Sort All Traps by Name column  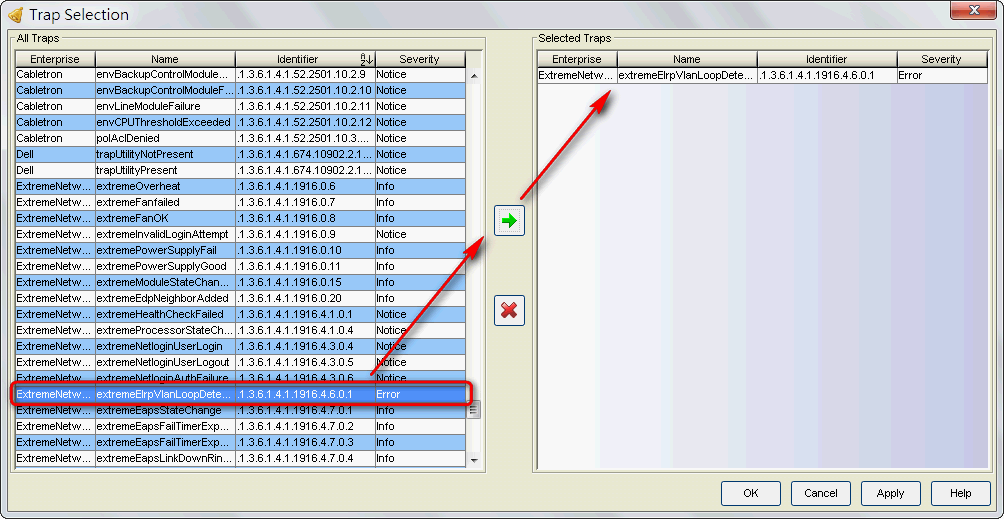click(x=165, y=59)
